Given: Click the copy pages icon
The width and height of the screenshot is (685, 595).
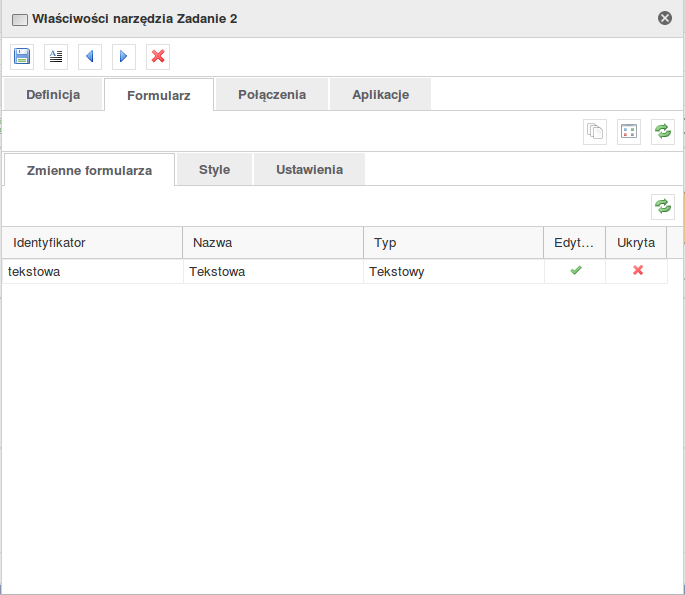Looking at the screenshot, I should click(595, 132).
